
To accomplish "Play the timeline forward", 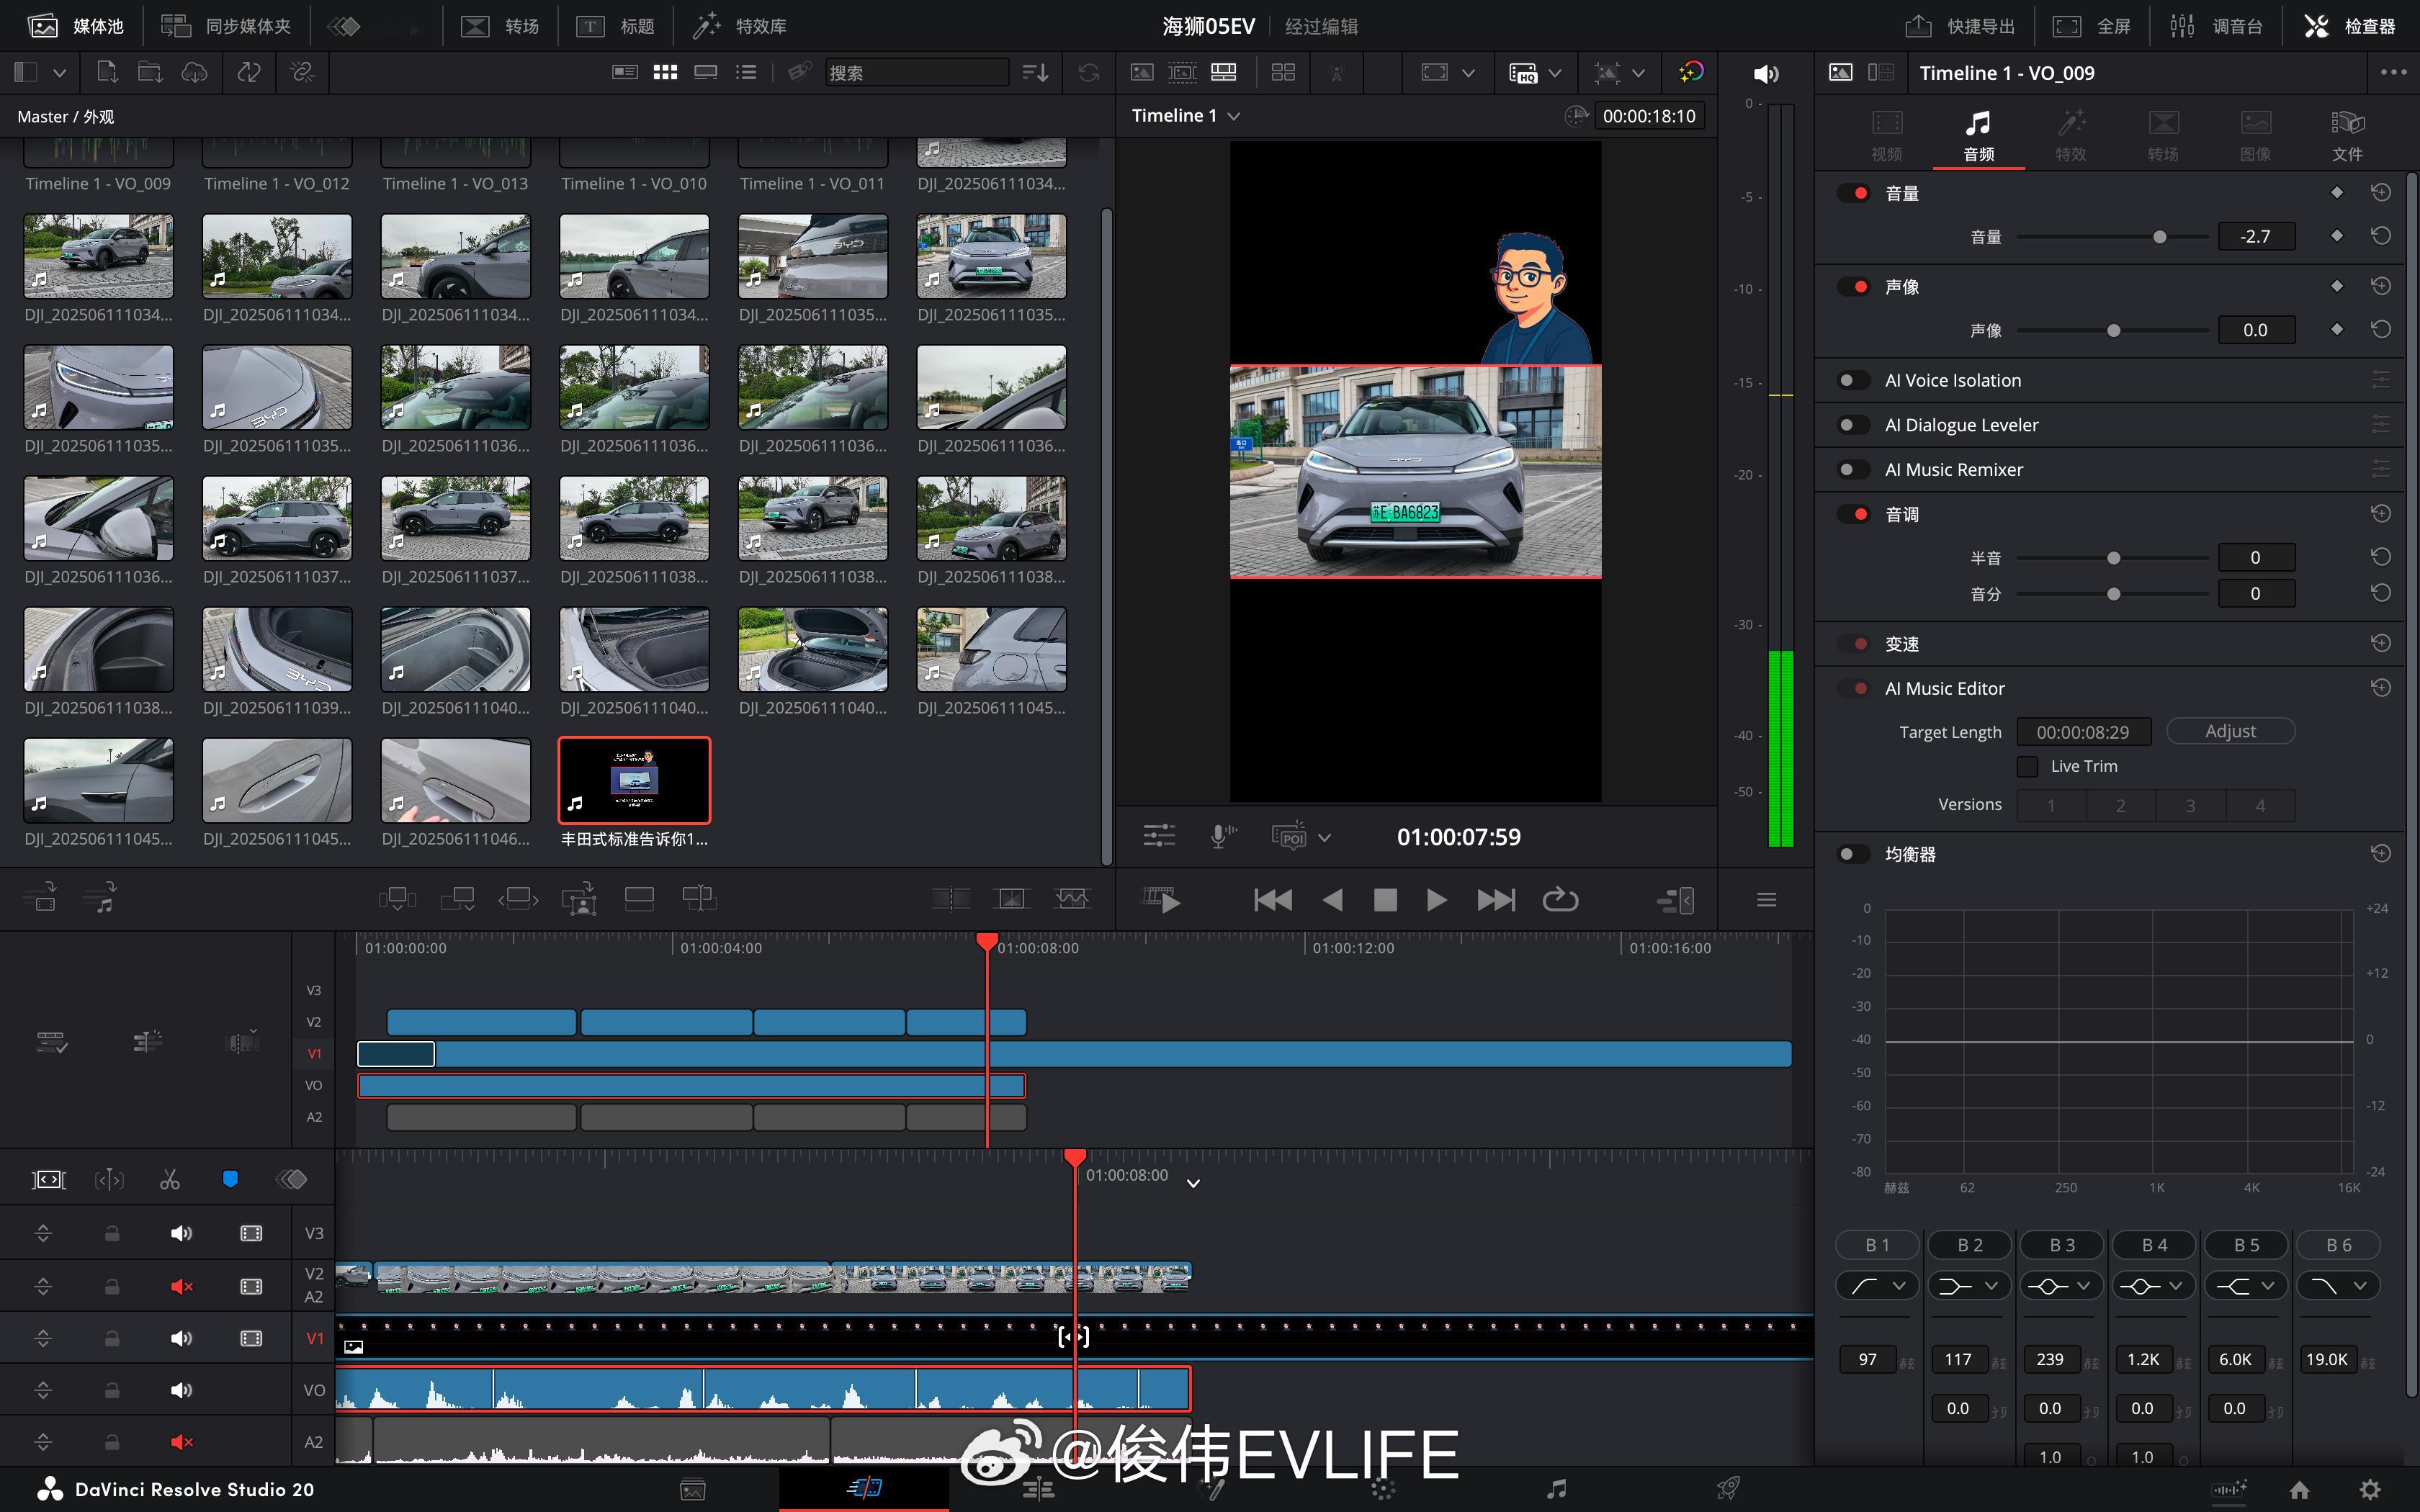I will [x=1436, y=900].
